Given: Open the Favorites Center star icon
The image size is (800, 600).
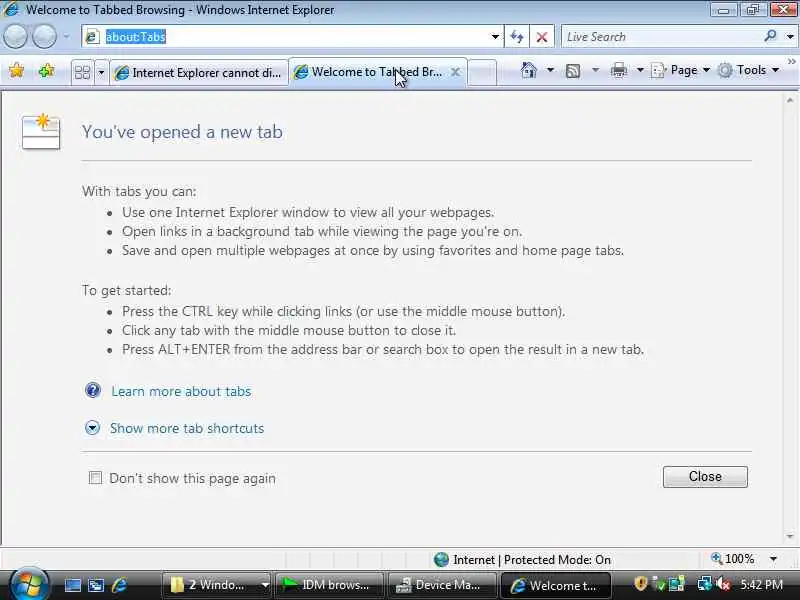Looking at the screenshot, I should pos(16,70).
